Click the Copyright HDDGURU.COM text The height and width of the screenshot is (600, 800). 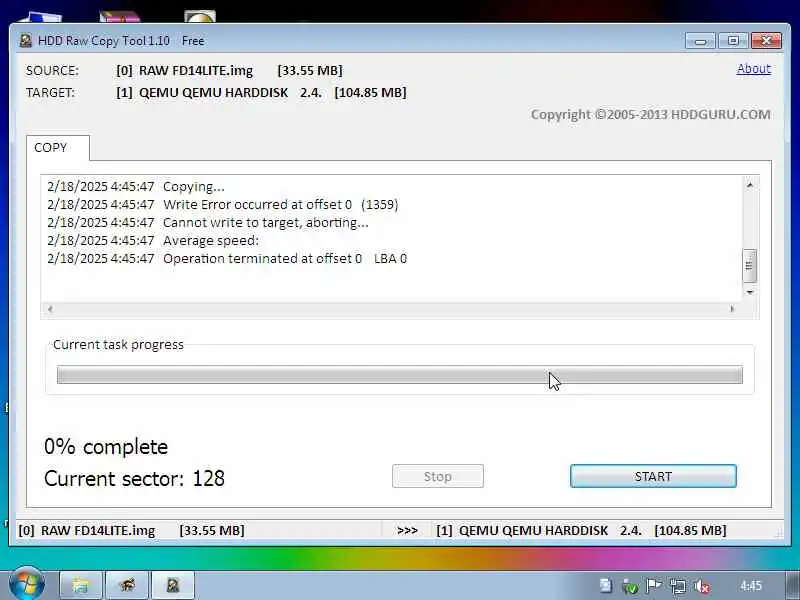point(651,114)
